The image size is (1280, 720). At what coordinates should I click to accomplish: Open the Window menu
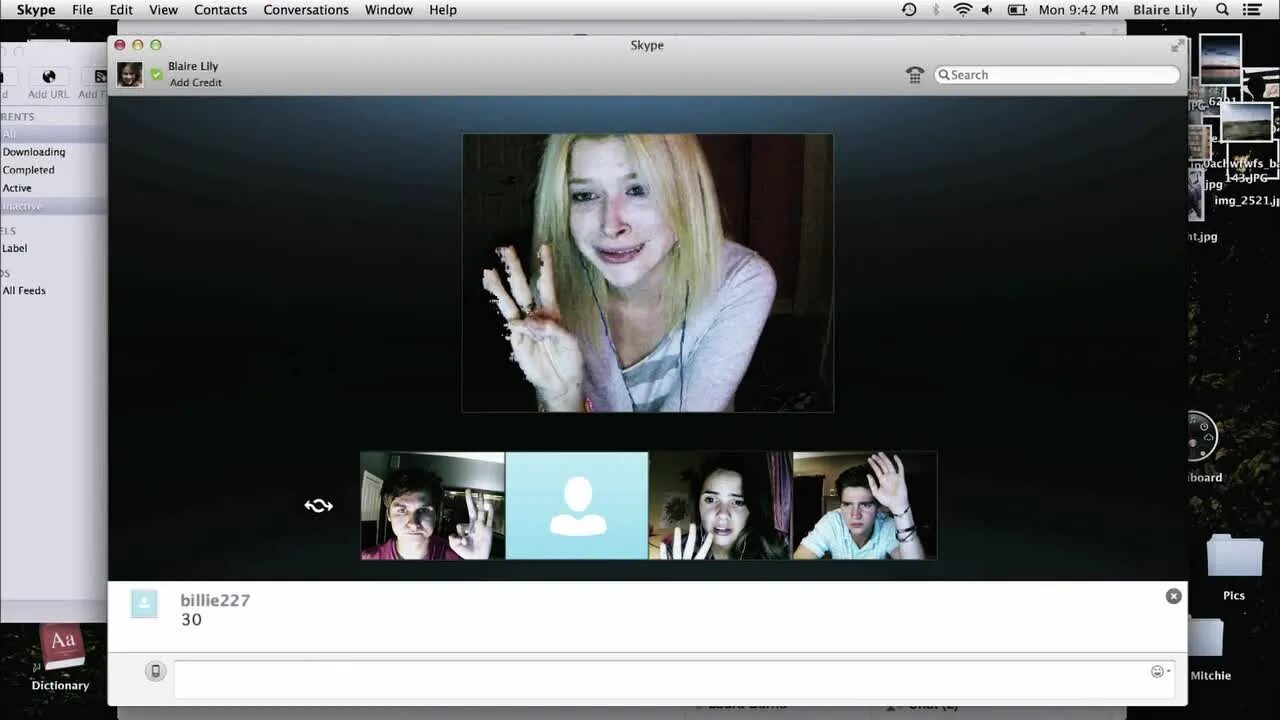coord(389,10)
